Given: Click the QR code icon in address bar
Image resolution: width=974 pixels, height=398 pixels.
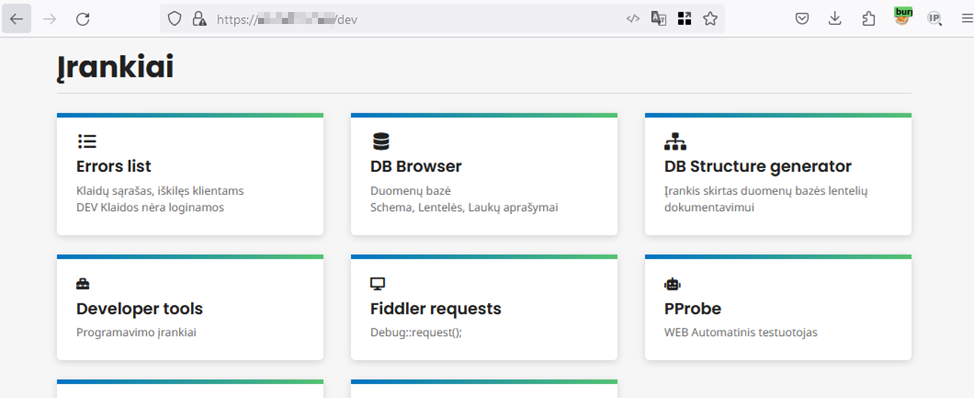Looking at the screenshot, I should (685, 19).
